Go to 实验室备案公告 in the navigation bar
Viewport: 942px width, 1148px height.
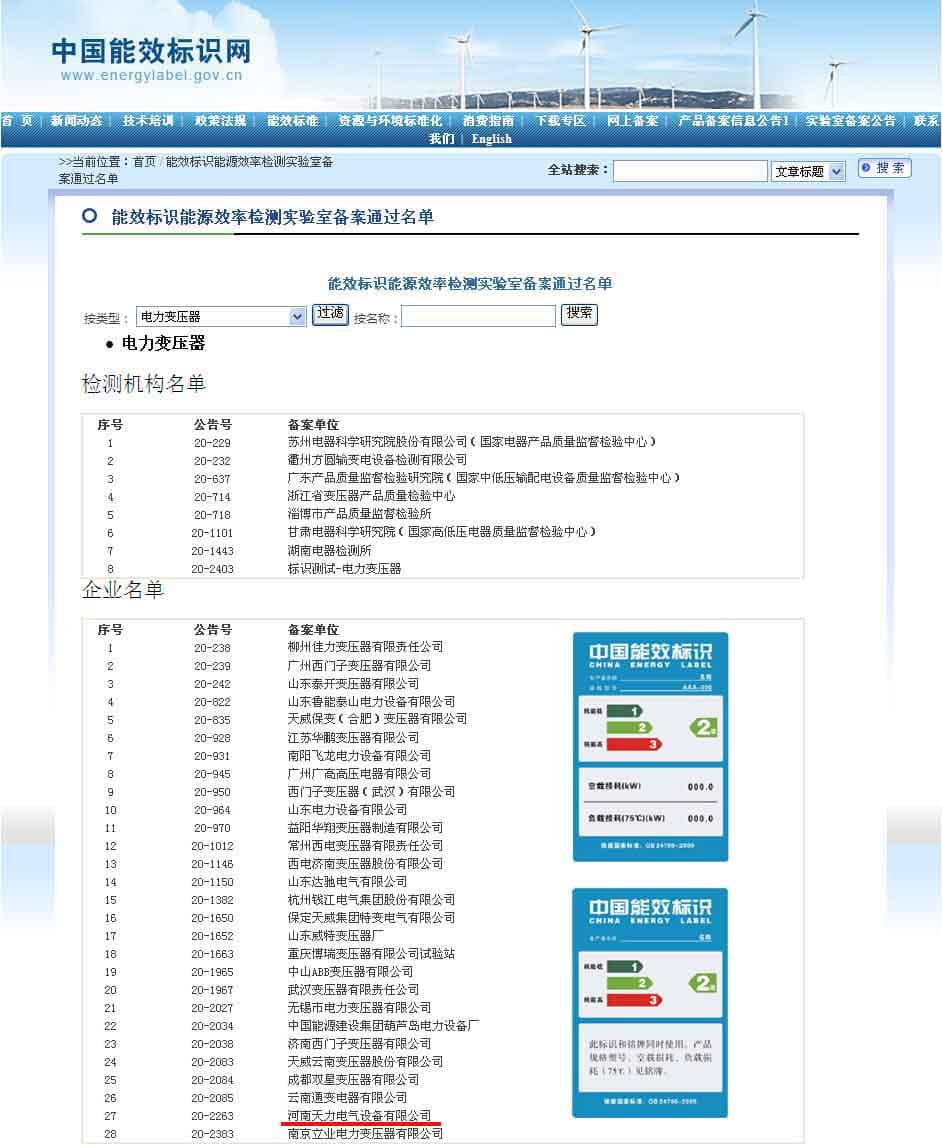point(851,121)
